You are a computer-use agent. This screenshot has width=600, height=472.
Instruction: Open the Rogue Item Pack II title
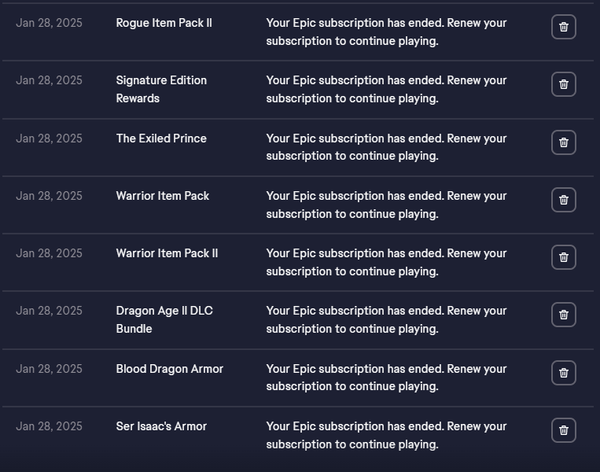coord(164,23)
